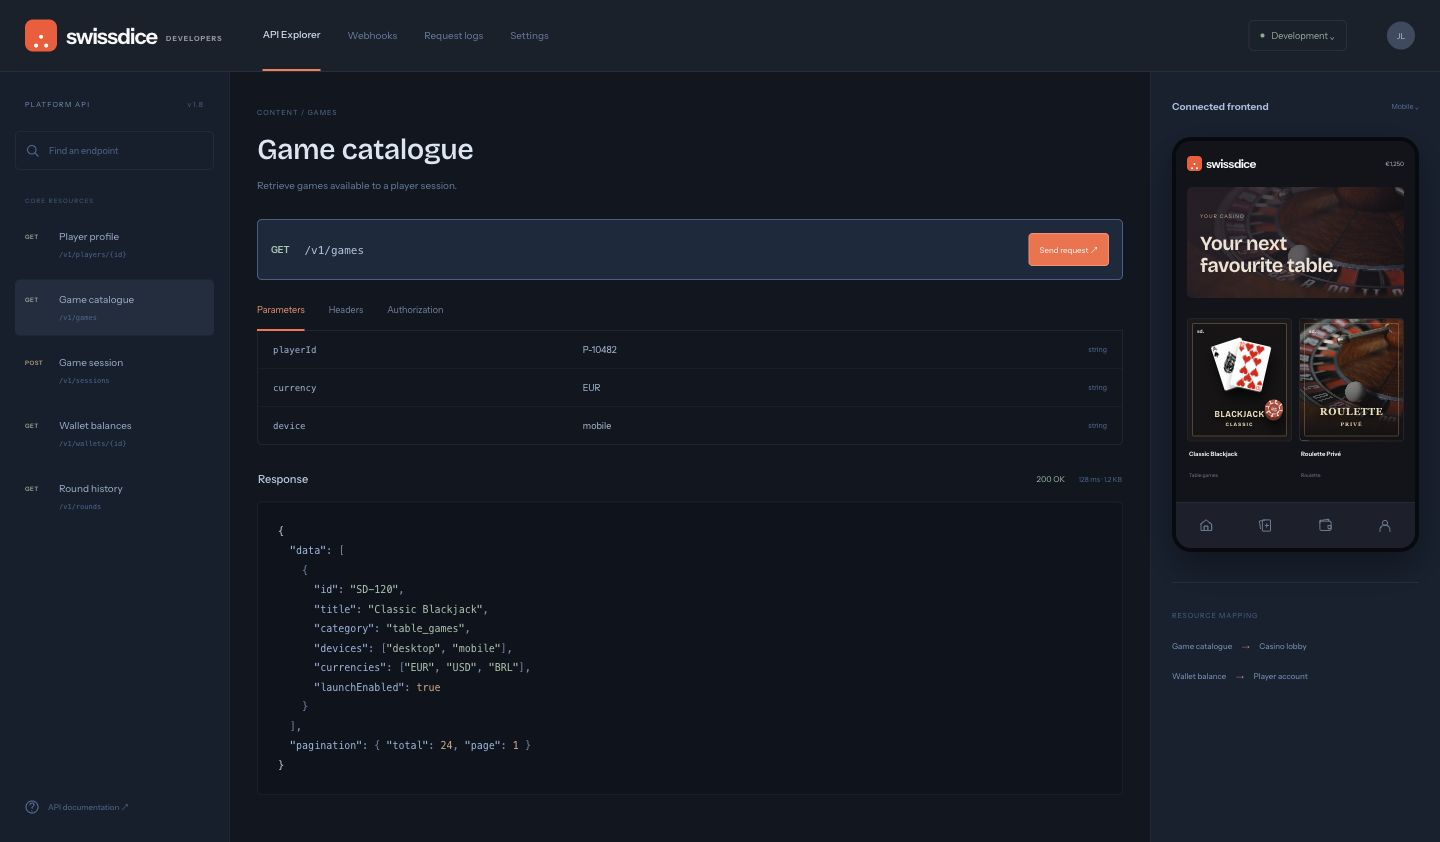Select the Parameters tab
This screenshot has height=842, width=1440.
click(x=281, y=310)
